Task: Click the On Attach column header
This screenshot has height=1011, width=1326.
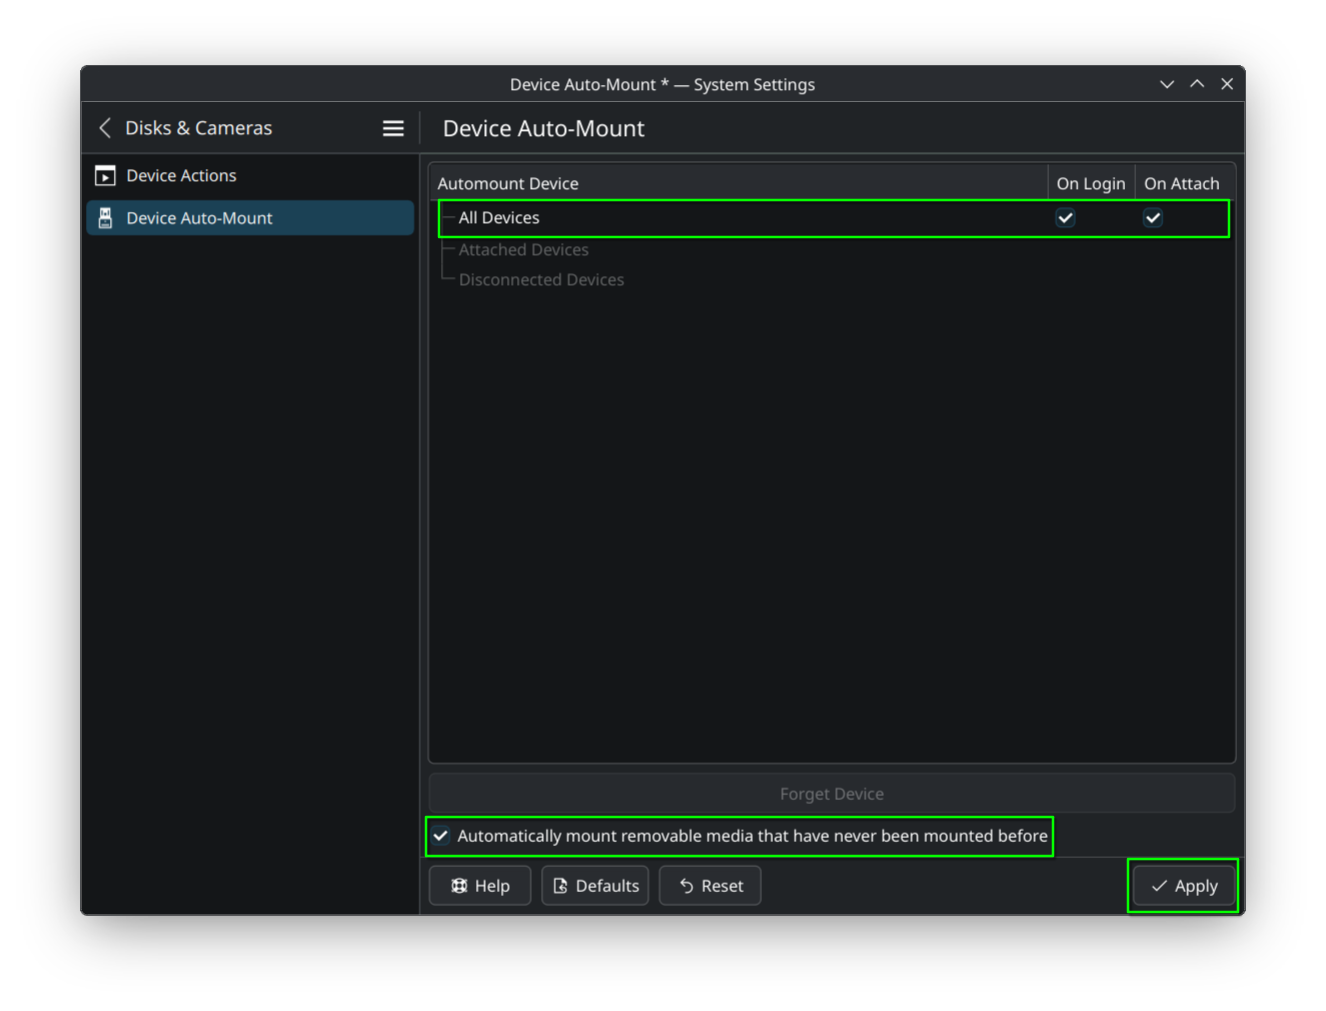Action: tap(1183, 183)
